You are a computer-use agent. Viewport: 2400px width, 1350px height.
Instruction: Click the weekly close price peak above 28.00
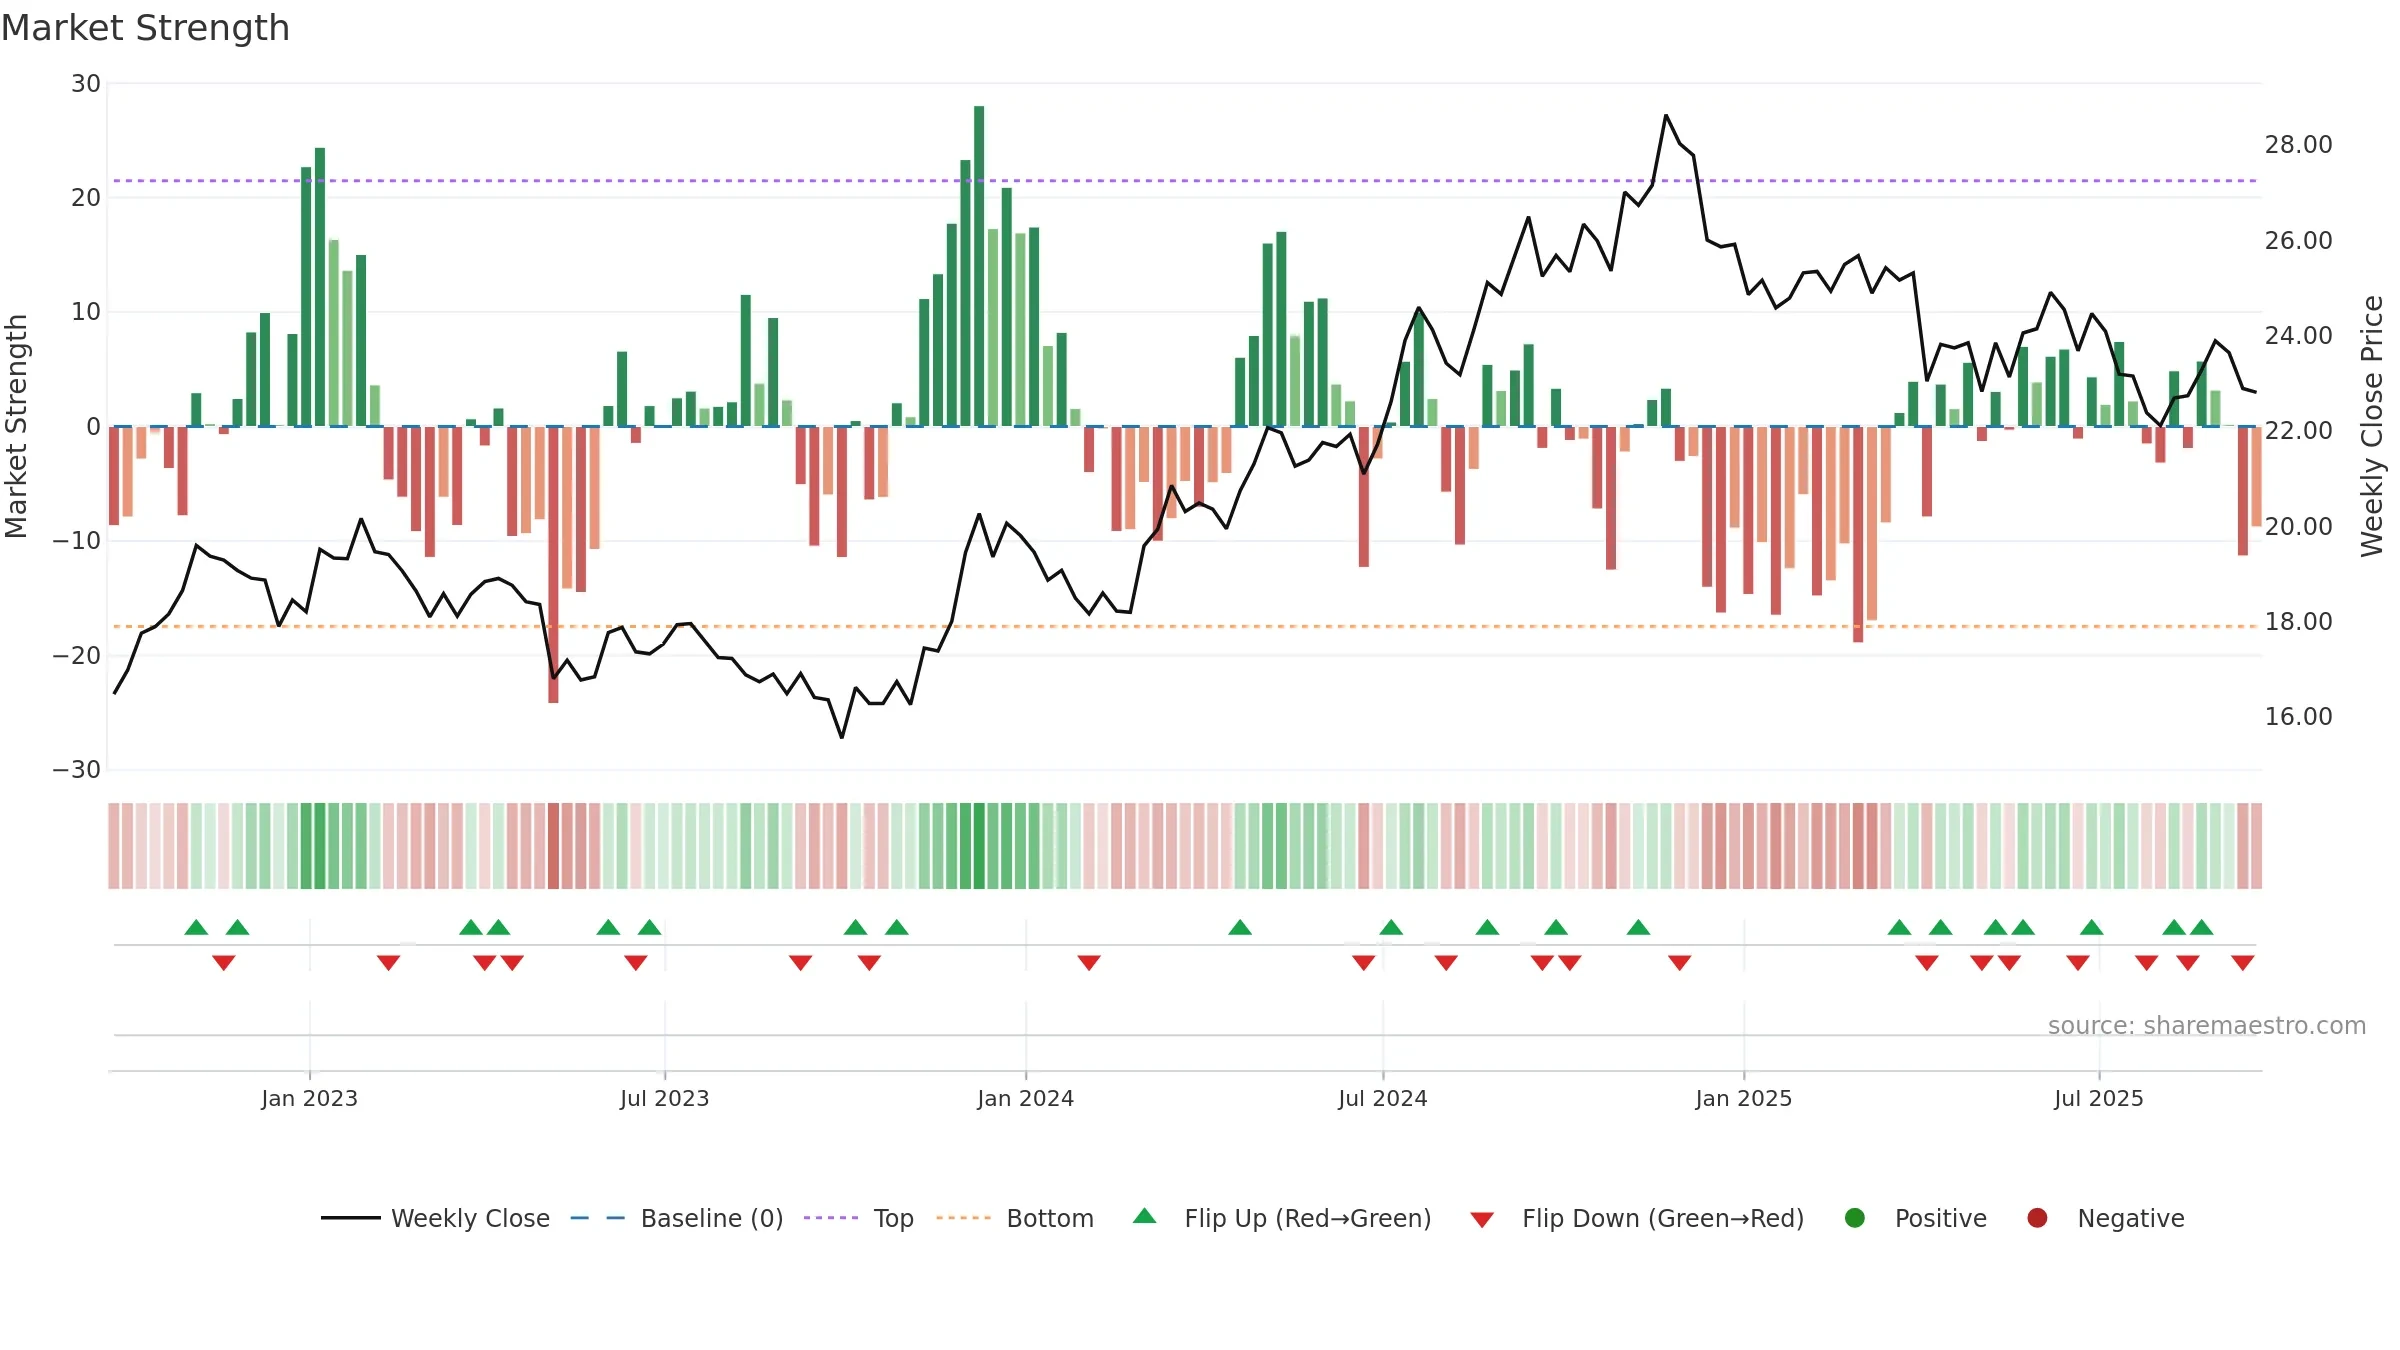pyautogui.click(x=1666, y=116)
